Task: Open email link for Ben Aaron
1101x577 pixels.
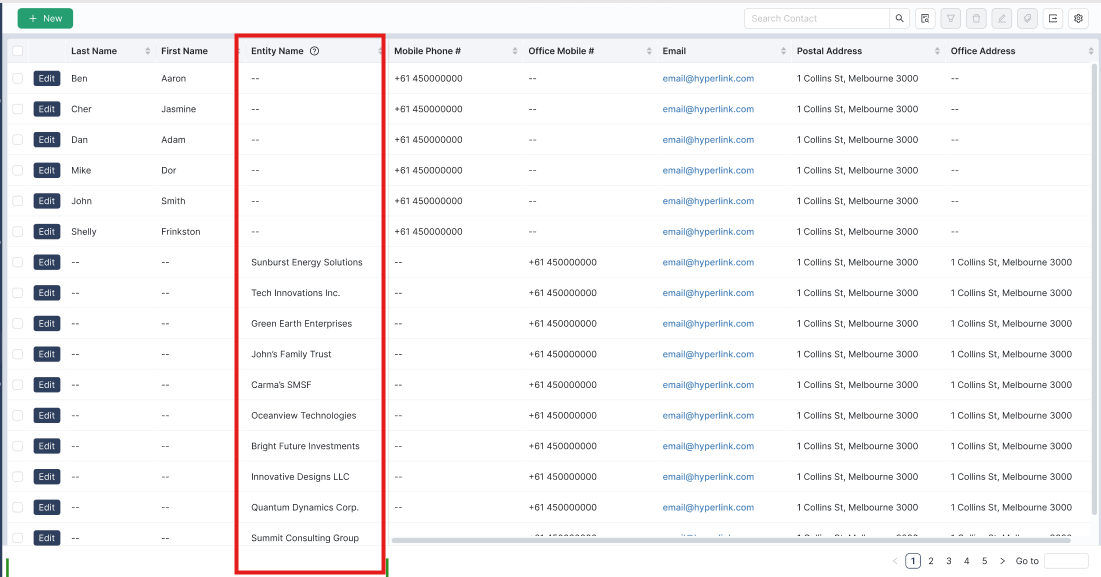Action: pyautogui.click(x=708, y=79)
